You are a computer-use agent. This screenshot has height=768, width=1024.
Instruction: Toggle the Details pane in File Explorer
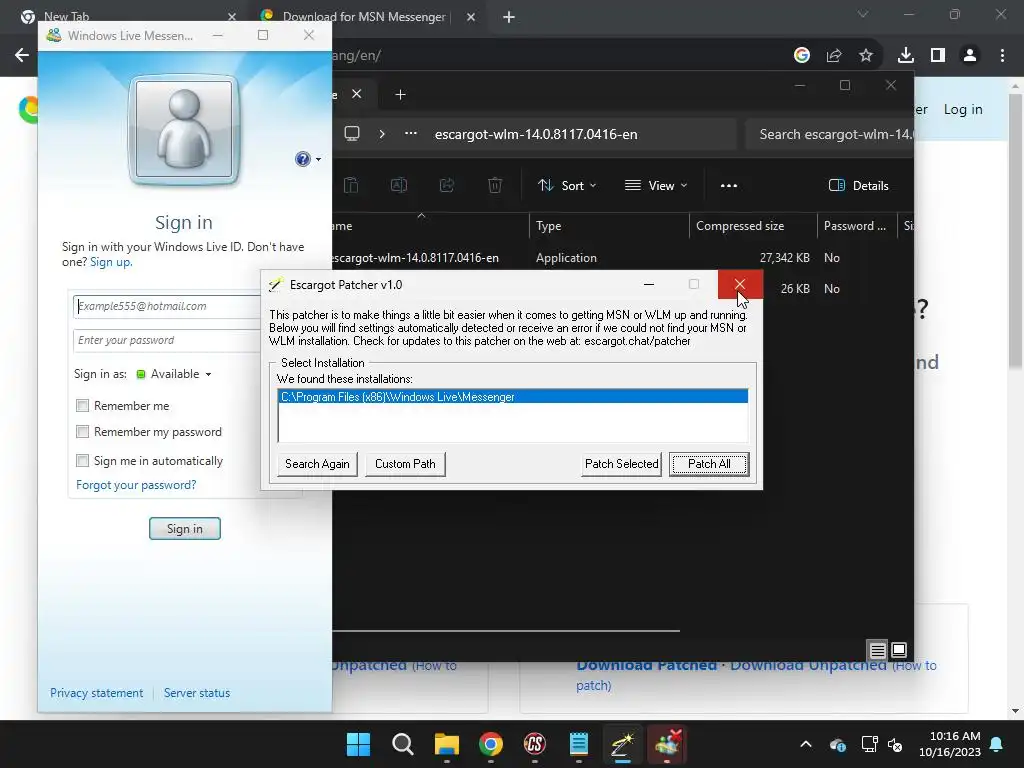tap(858, 185)
